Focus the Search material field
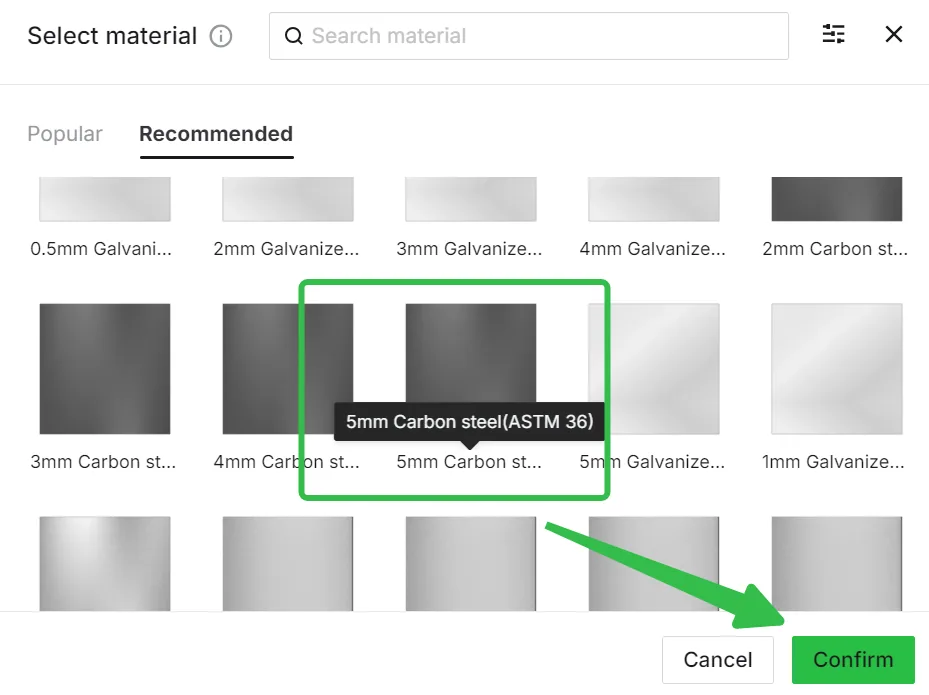929x695 pixels. click(528, 36)
